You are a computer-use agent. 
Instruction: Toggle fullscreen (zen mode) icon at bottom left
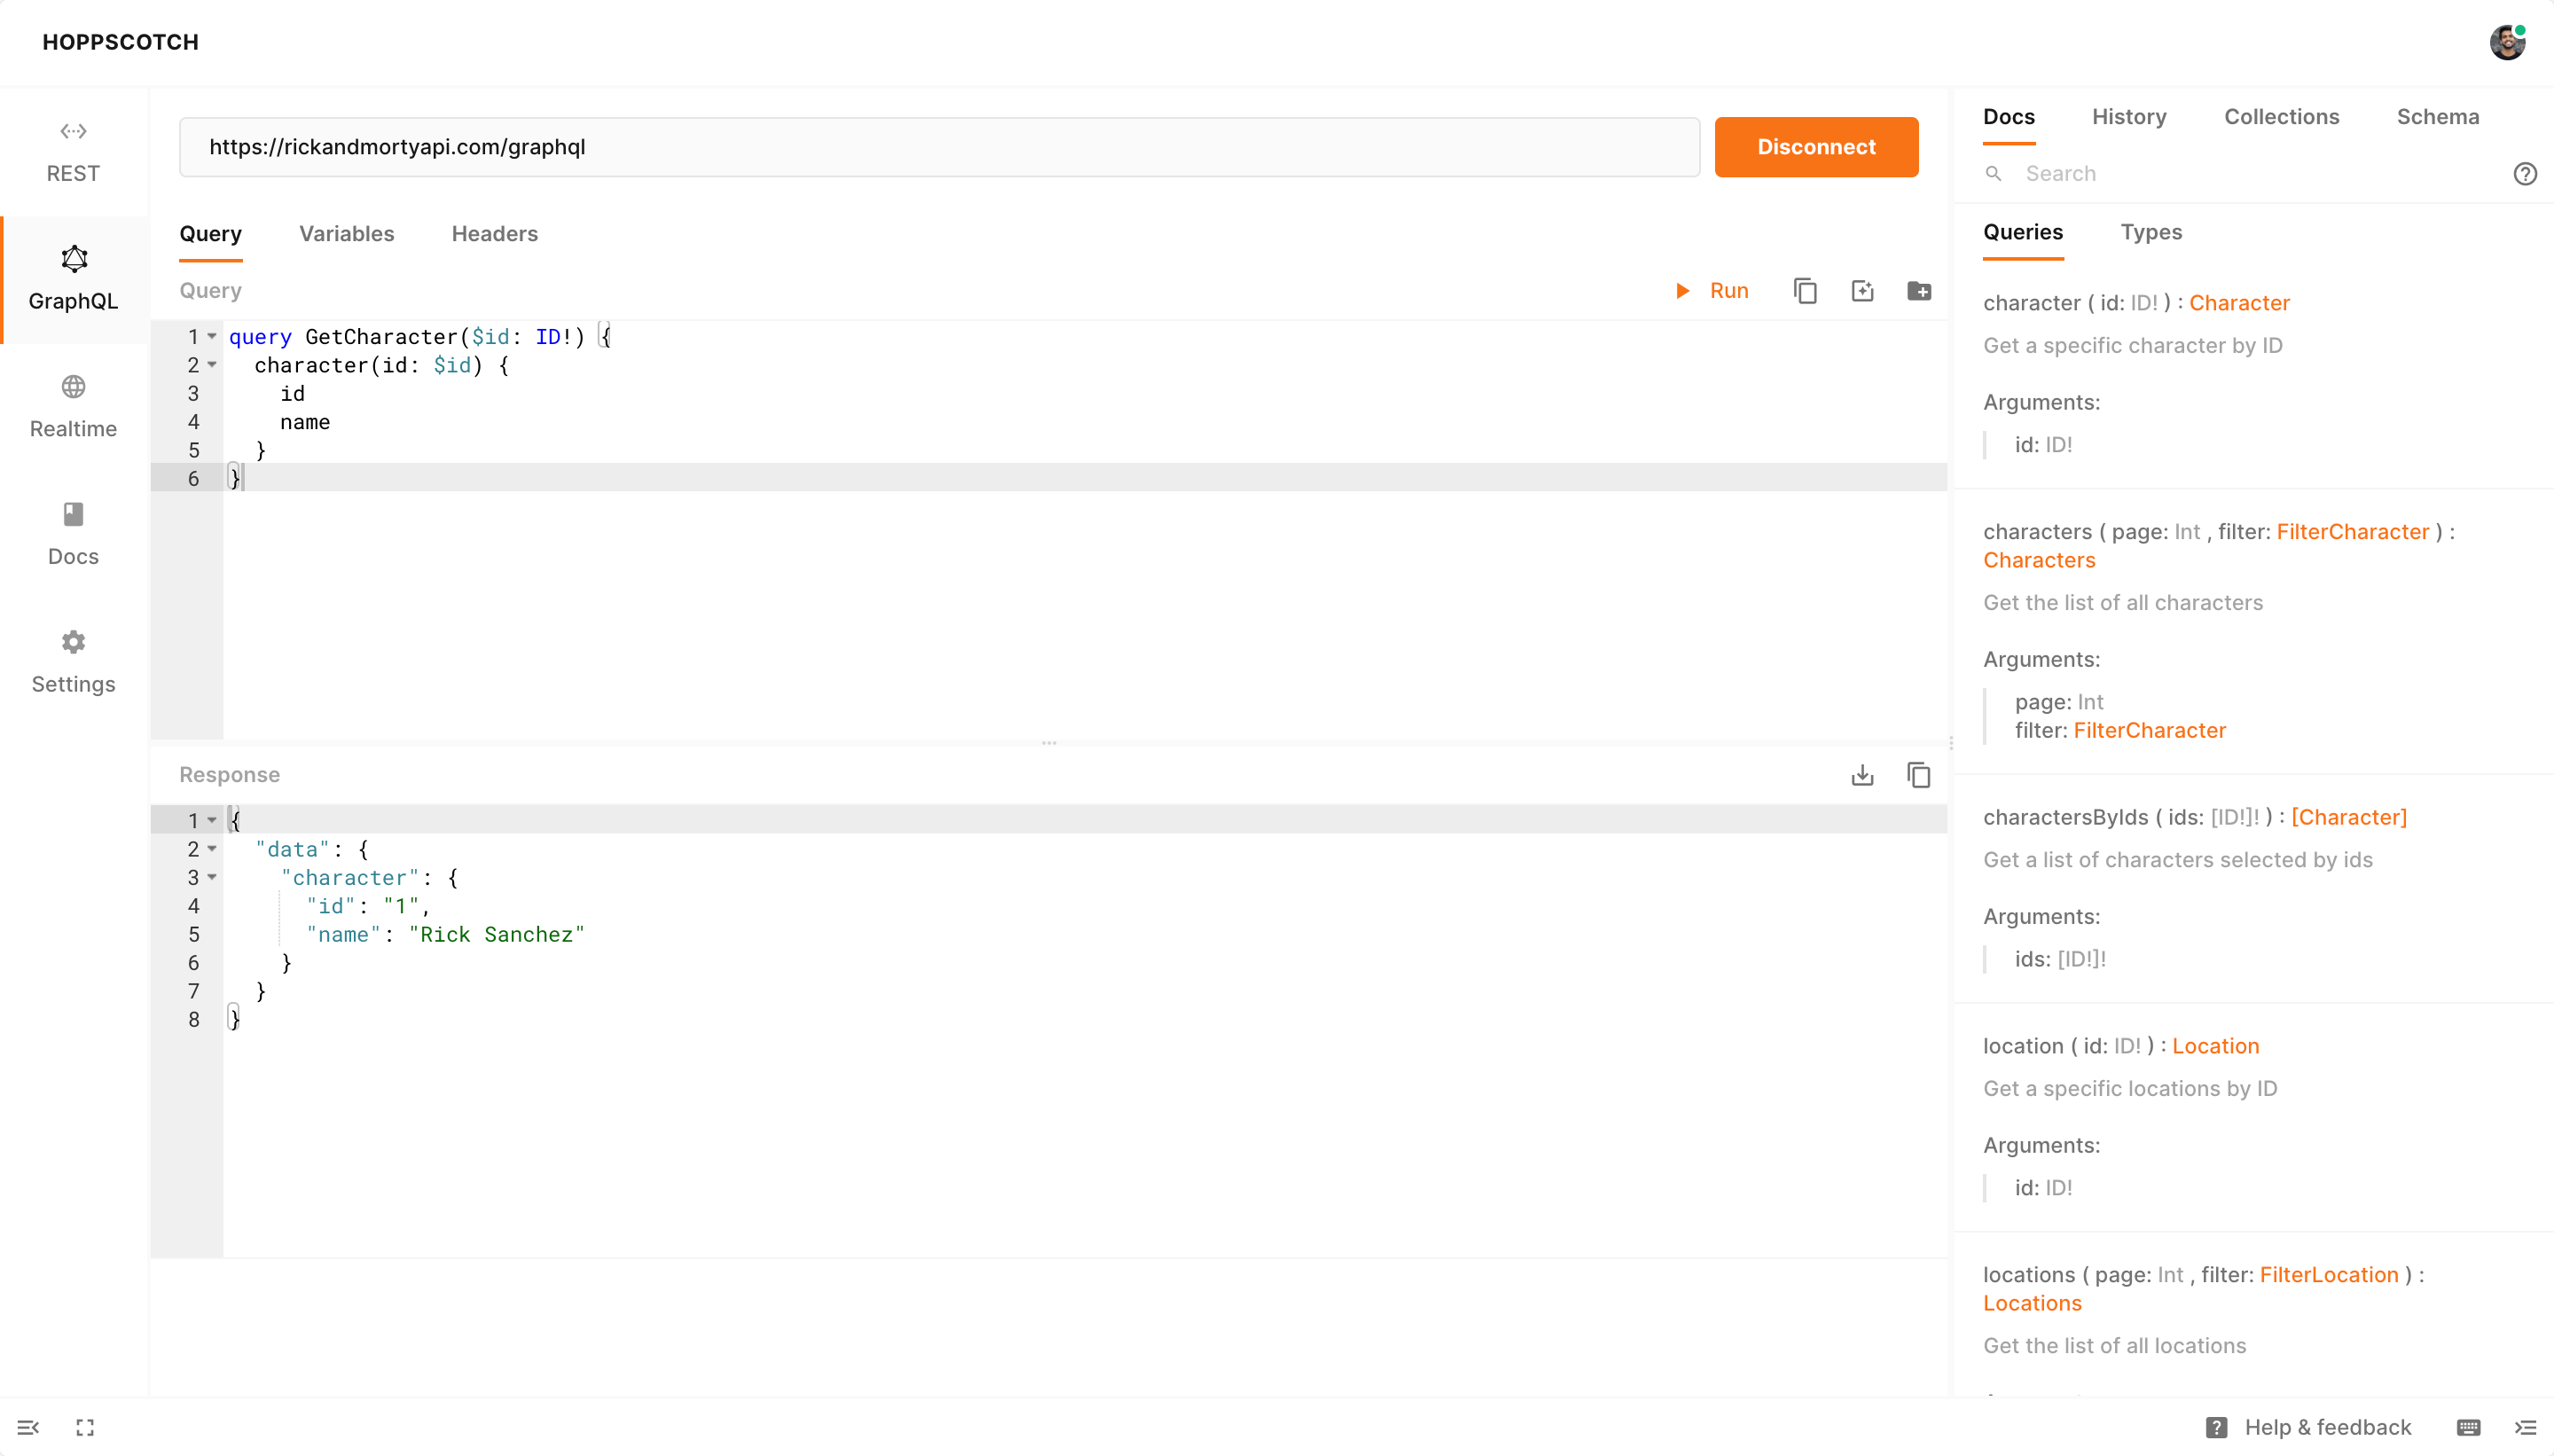click(85, 1427)
